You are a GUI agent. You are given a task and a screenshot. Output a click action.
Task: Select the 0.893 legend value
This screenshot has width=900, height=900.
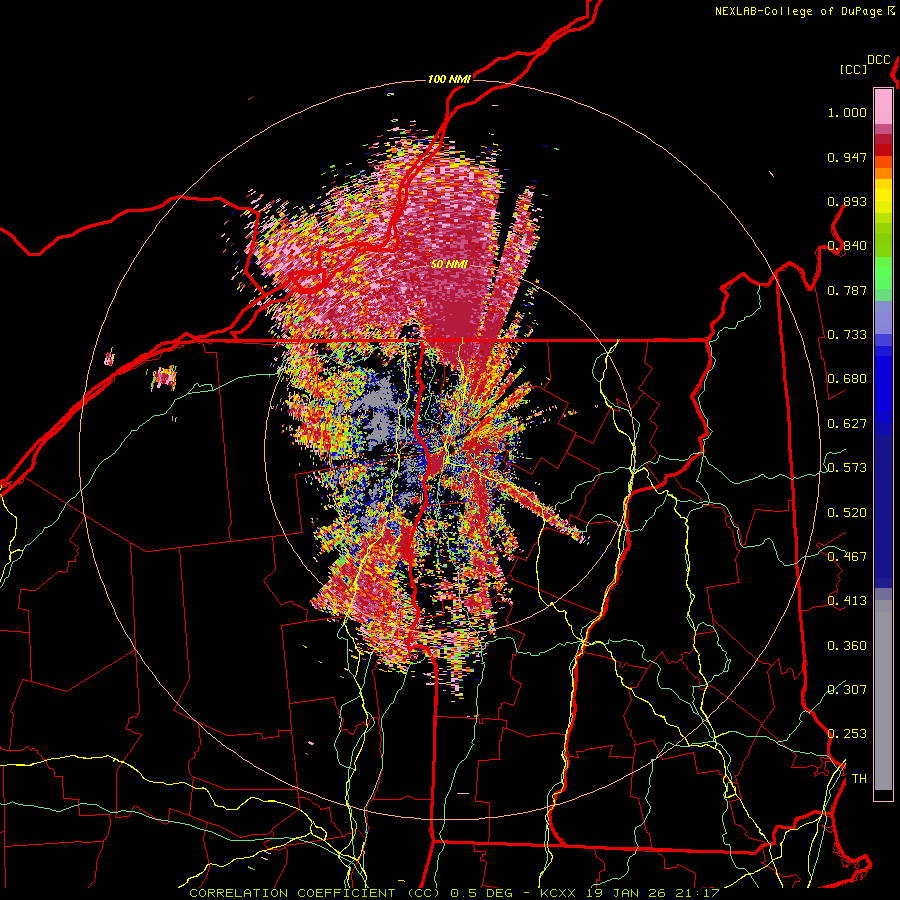[847, 201]
